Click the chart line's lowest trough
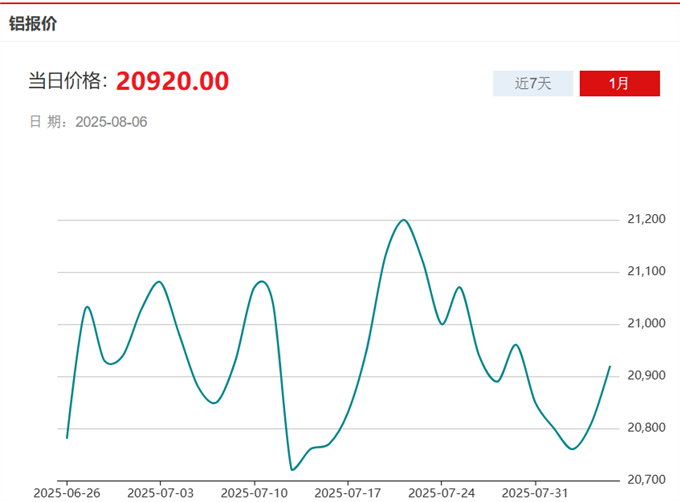The width and height of the screenshot is (680, 502). tap(293, 469)
